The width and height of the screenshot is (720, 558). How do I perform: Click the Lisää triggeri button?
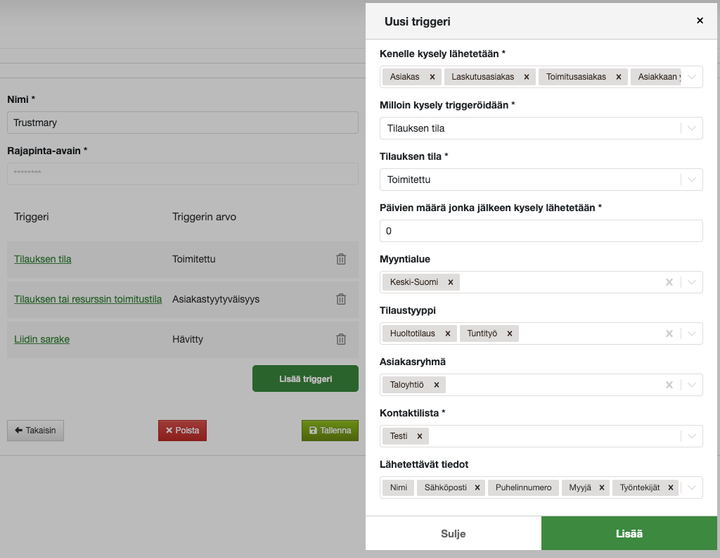pos(305,378)
